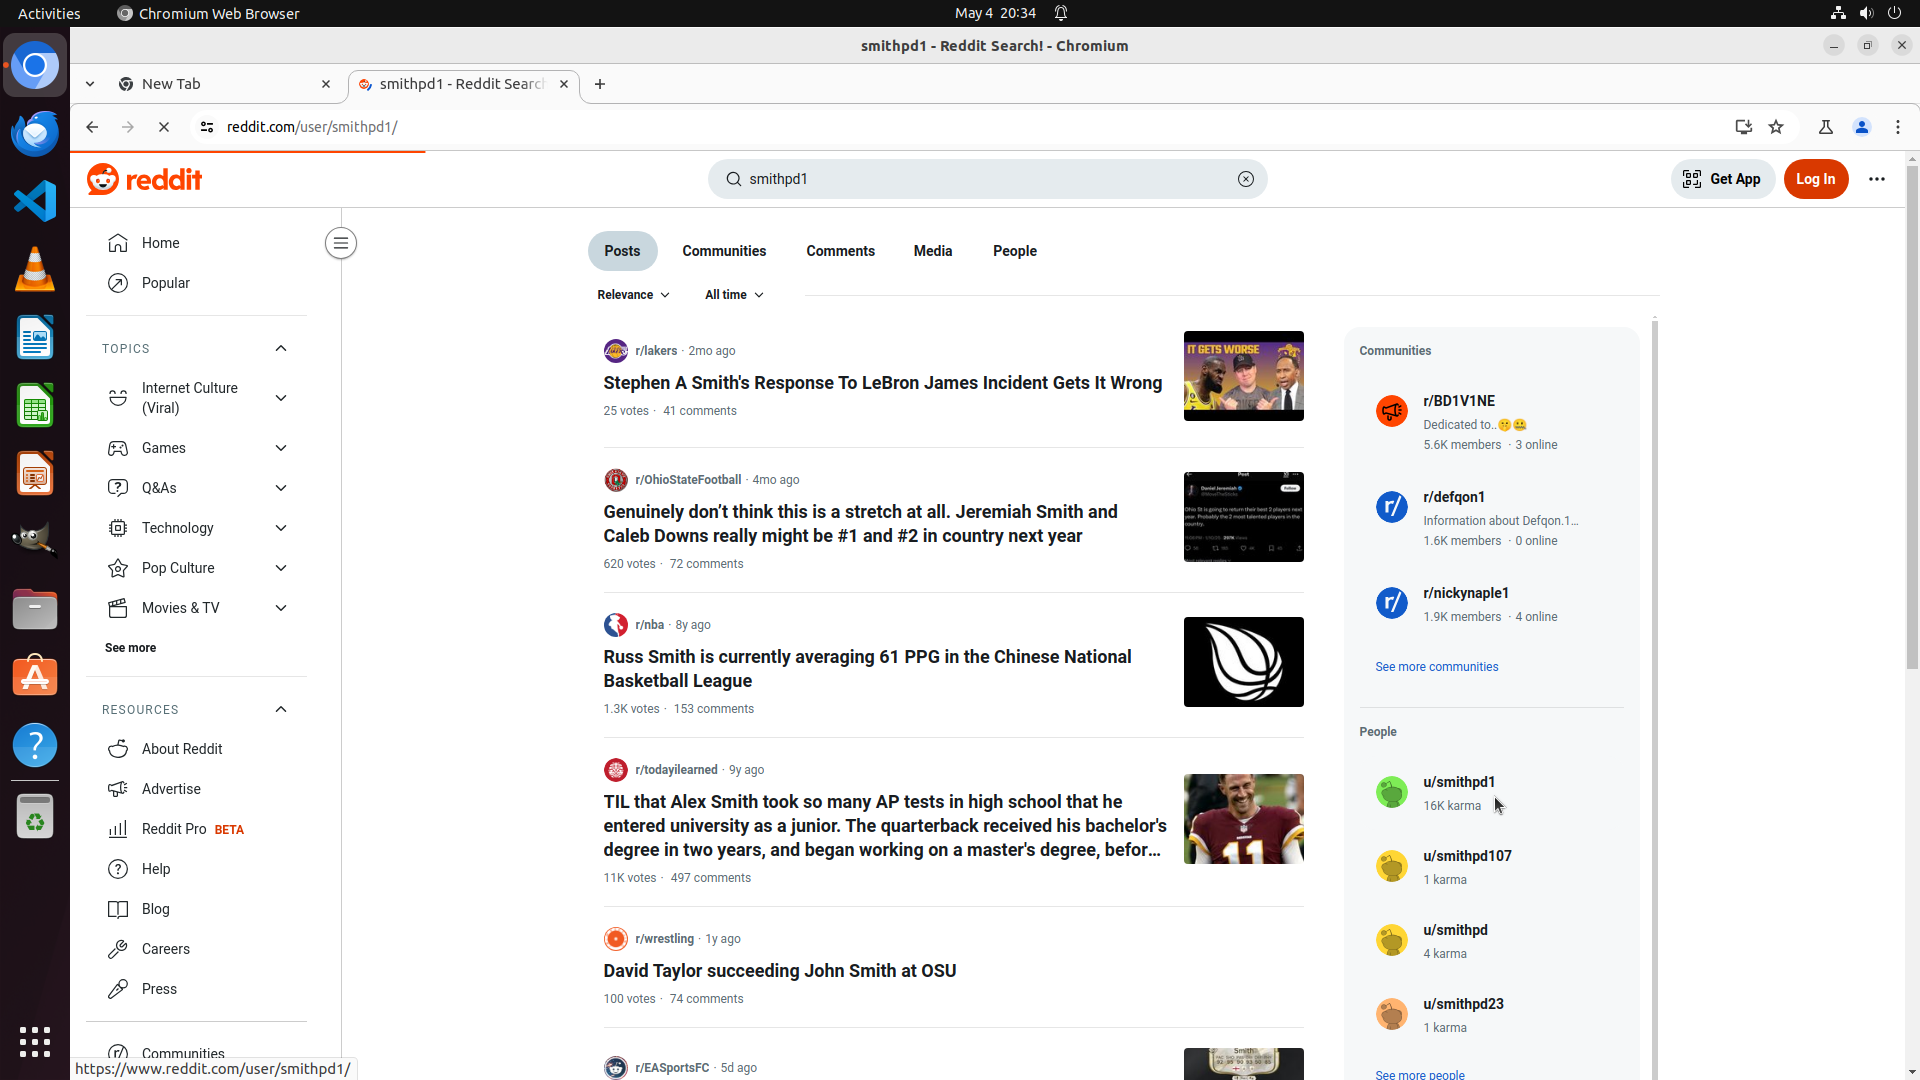Click See more communities link
The height and width of the screenshot is (1080, 1920).
[x=1436, y=667]
